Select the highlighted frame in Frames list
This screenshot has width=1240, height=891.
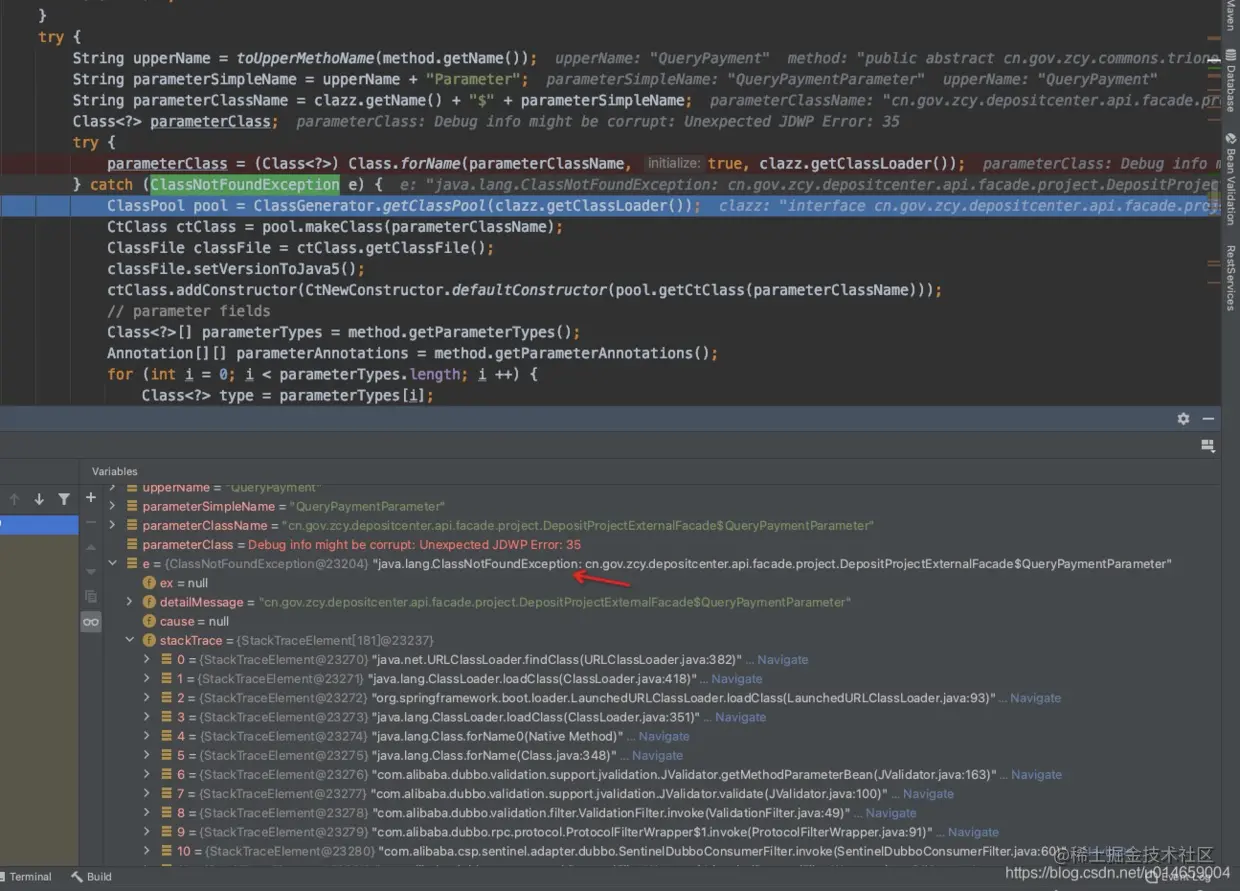tap(39, 524)
